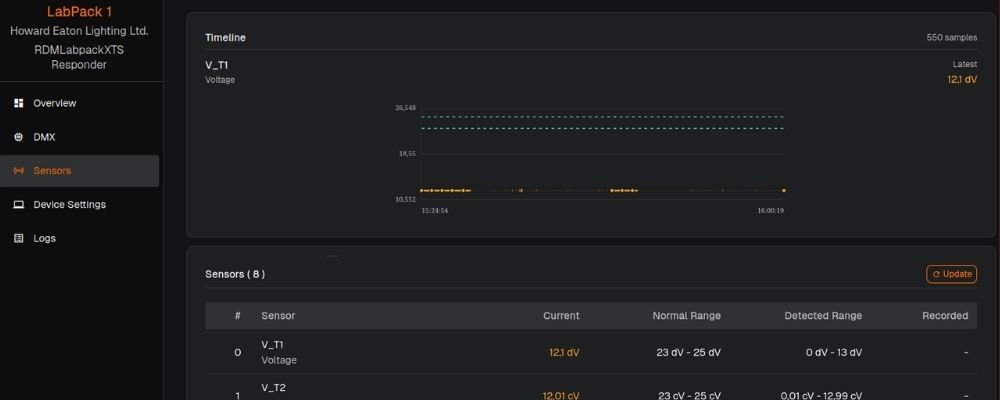Click the Latest 12,1 dV timeline value
This screenshot has height=400, width=1000.
[962, 80]
